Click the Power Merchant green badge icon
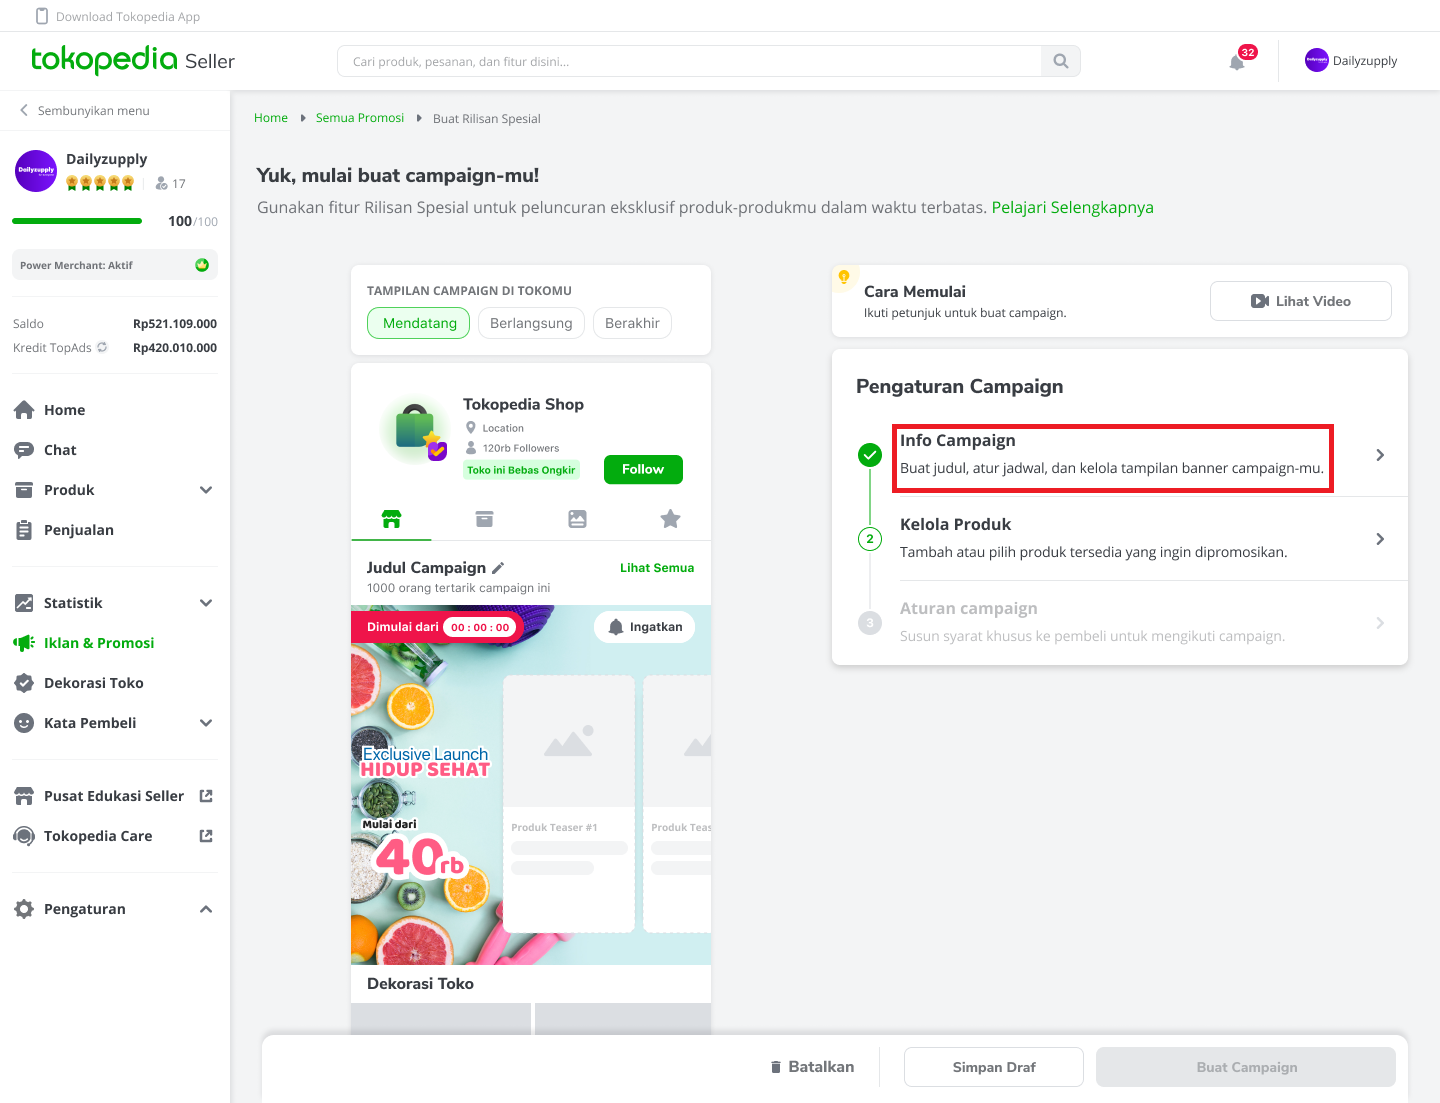 pyautogui.click(x=202, y=265)
